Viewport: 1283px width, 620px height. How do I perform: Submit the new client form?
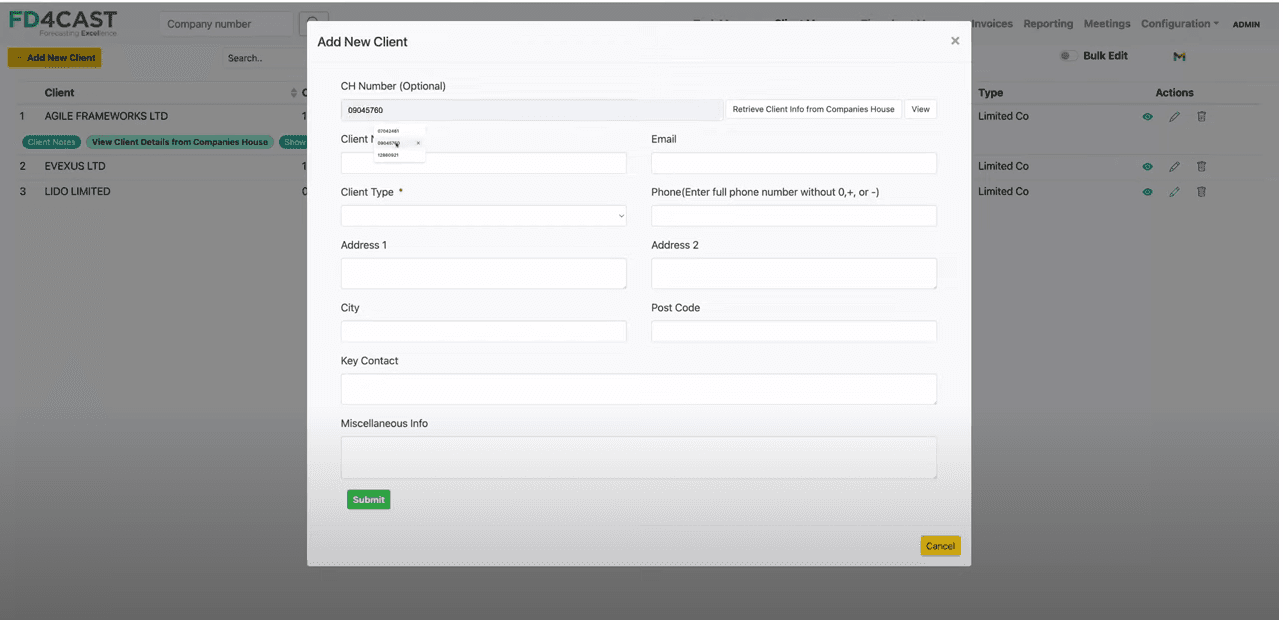[x=368, y=500]
